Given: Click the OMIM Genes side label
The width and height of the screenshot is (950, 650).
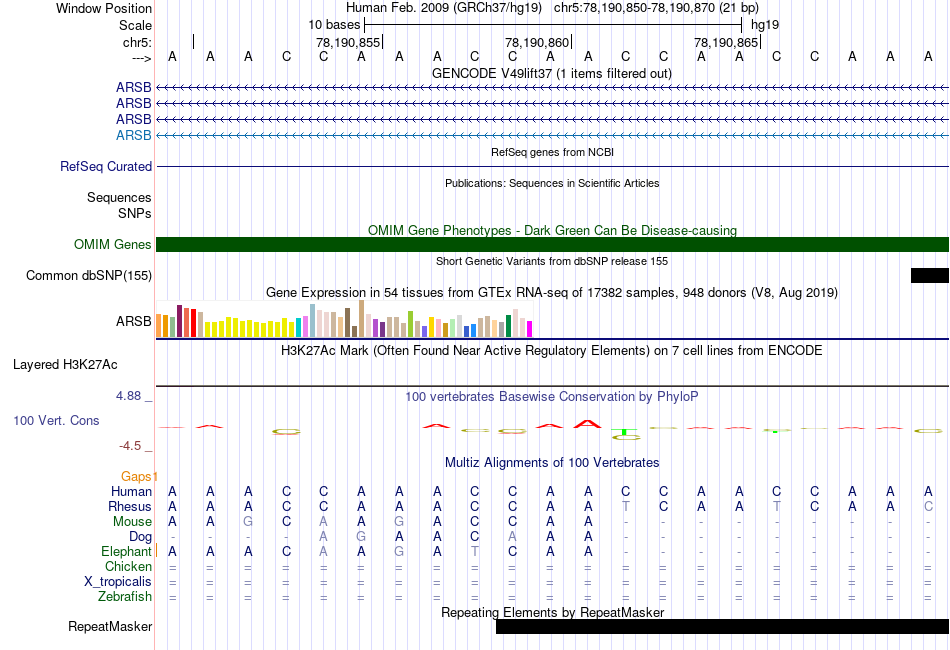Looking at the screenshot, I should coord(112,244).
